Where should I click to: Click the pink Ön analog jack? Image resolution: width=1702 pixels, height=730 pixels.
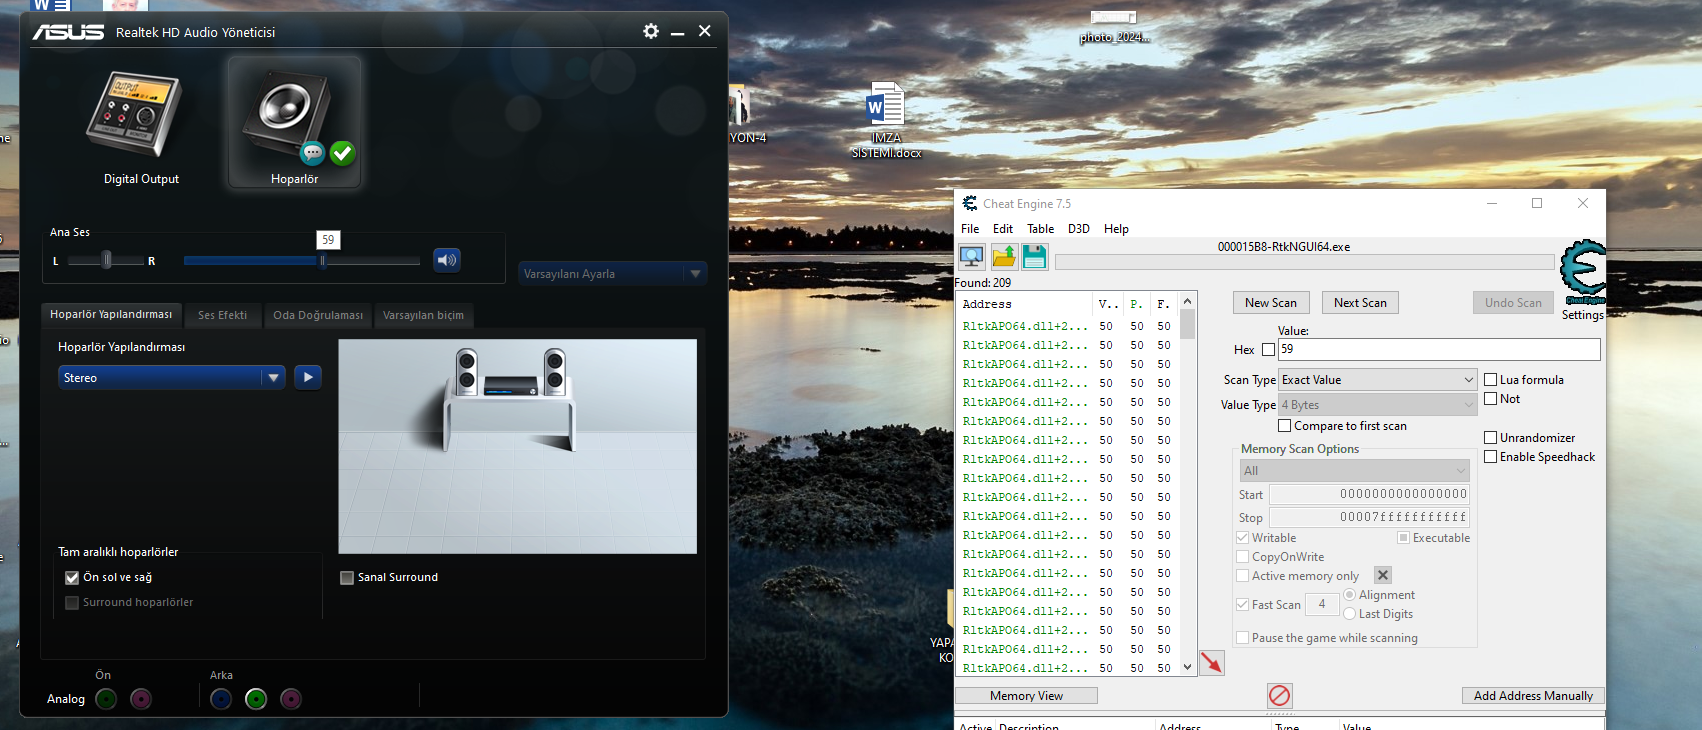point(141,699)
